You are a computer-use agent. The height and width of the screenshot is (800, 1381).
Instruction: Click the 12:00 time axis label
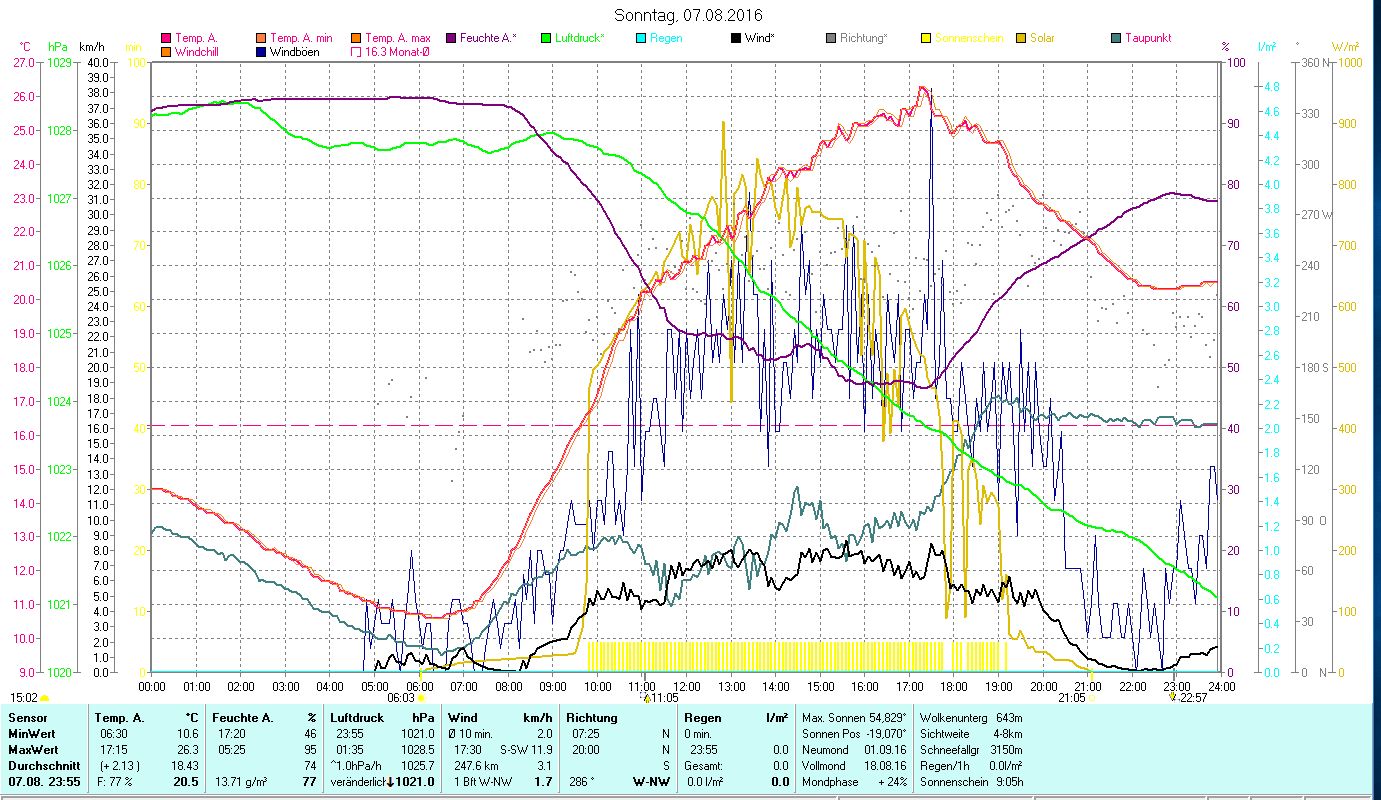(x=687, y=686)
